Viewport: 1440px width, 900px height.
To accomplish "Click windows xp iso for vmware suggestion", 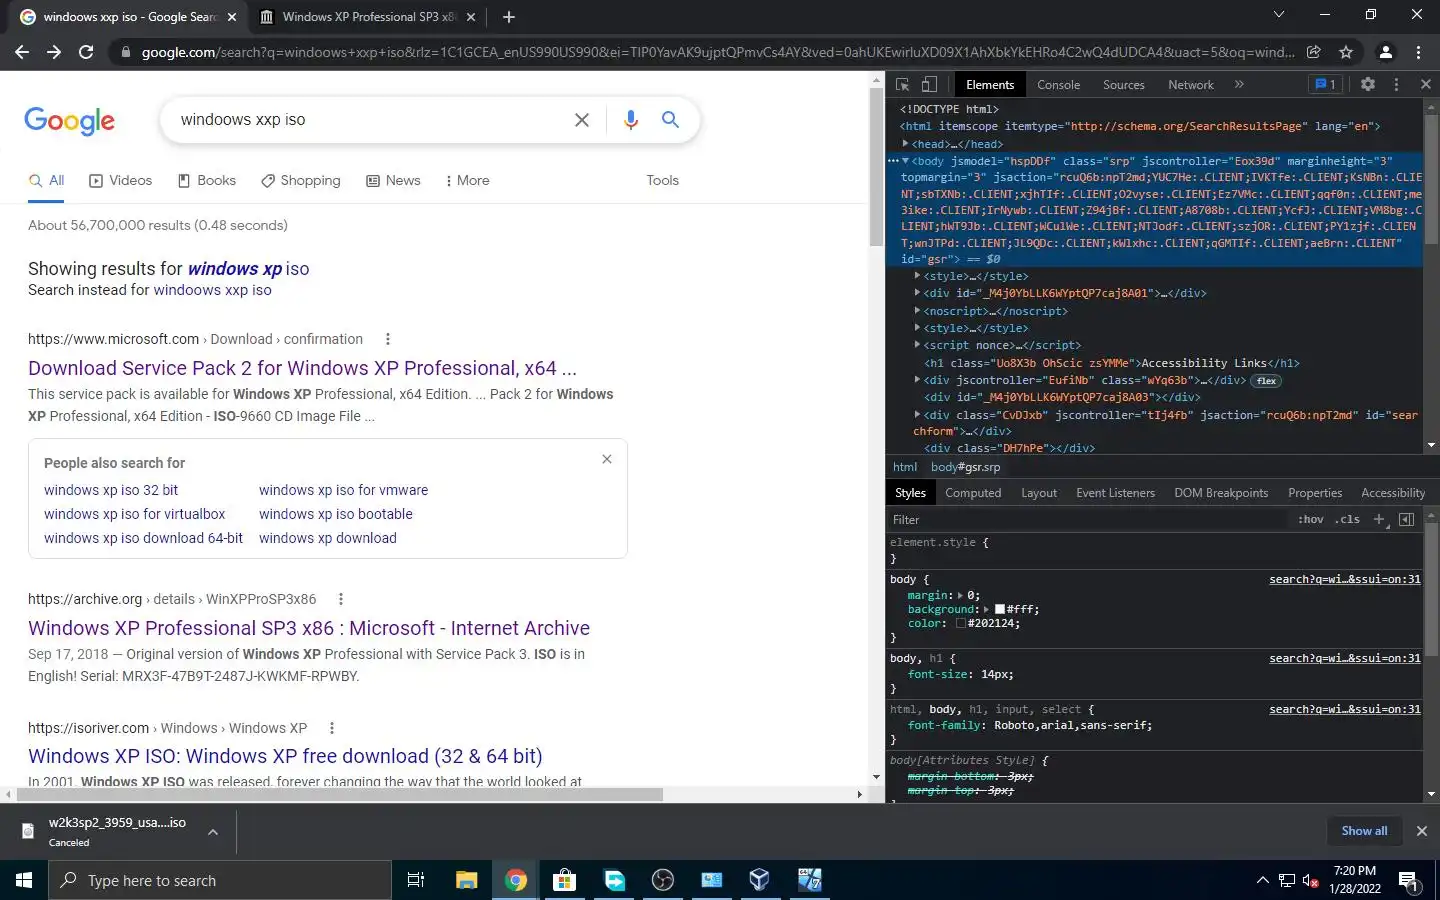I will (x=343, y=490).
